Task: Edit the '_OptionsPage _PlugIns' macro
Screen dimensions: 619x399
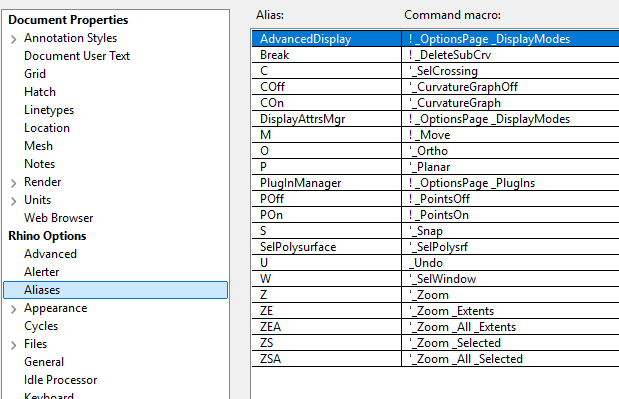Action: point(510,183)
